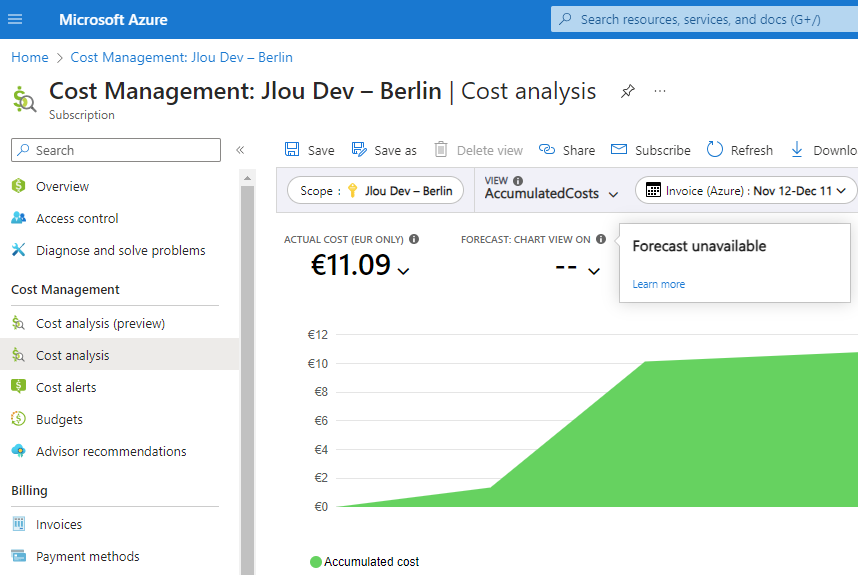Click sidebar scrollbar up arrow
Image resolution: width=858 pixels, height=575 pixels.
[x=247, y=178]
